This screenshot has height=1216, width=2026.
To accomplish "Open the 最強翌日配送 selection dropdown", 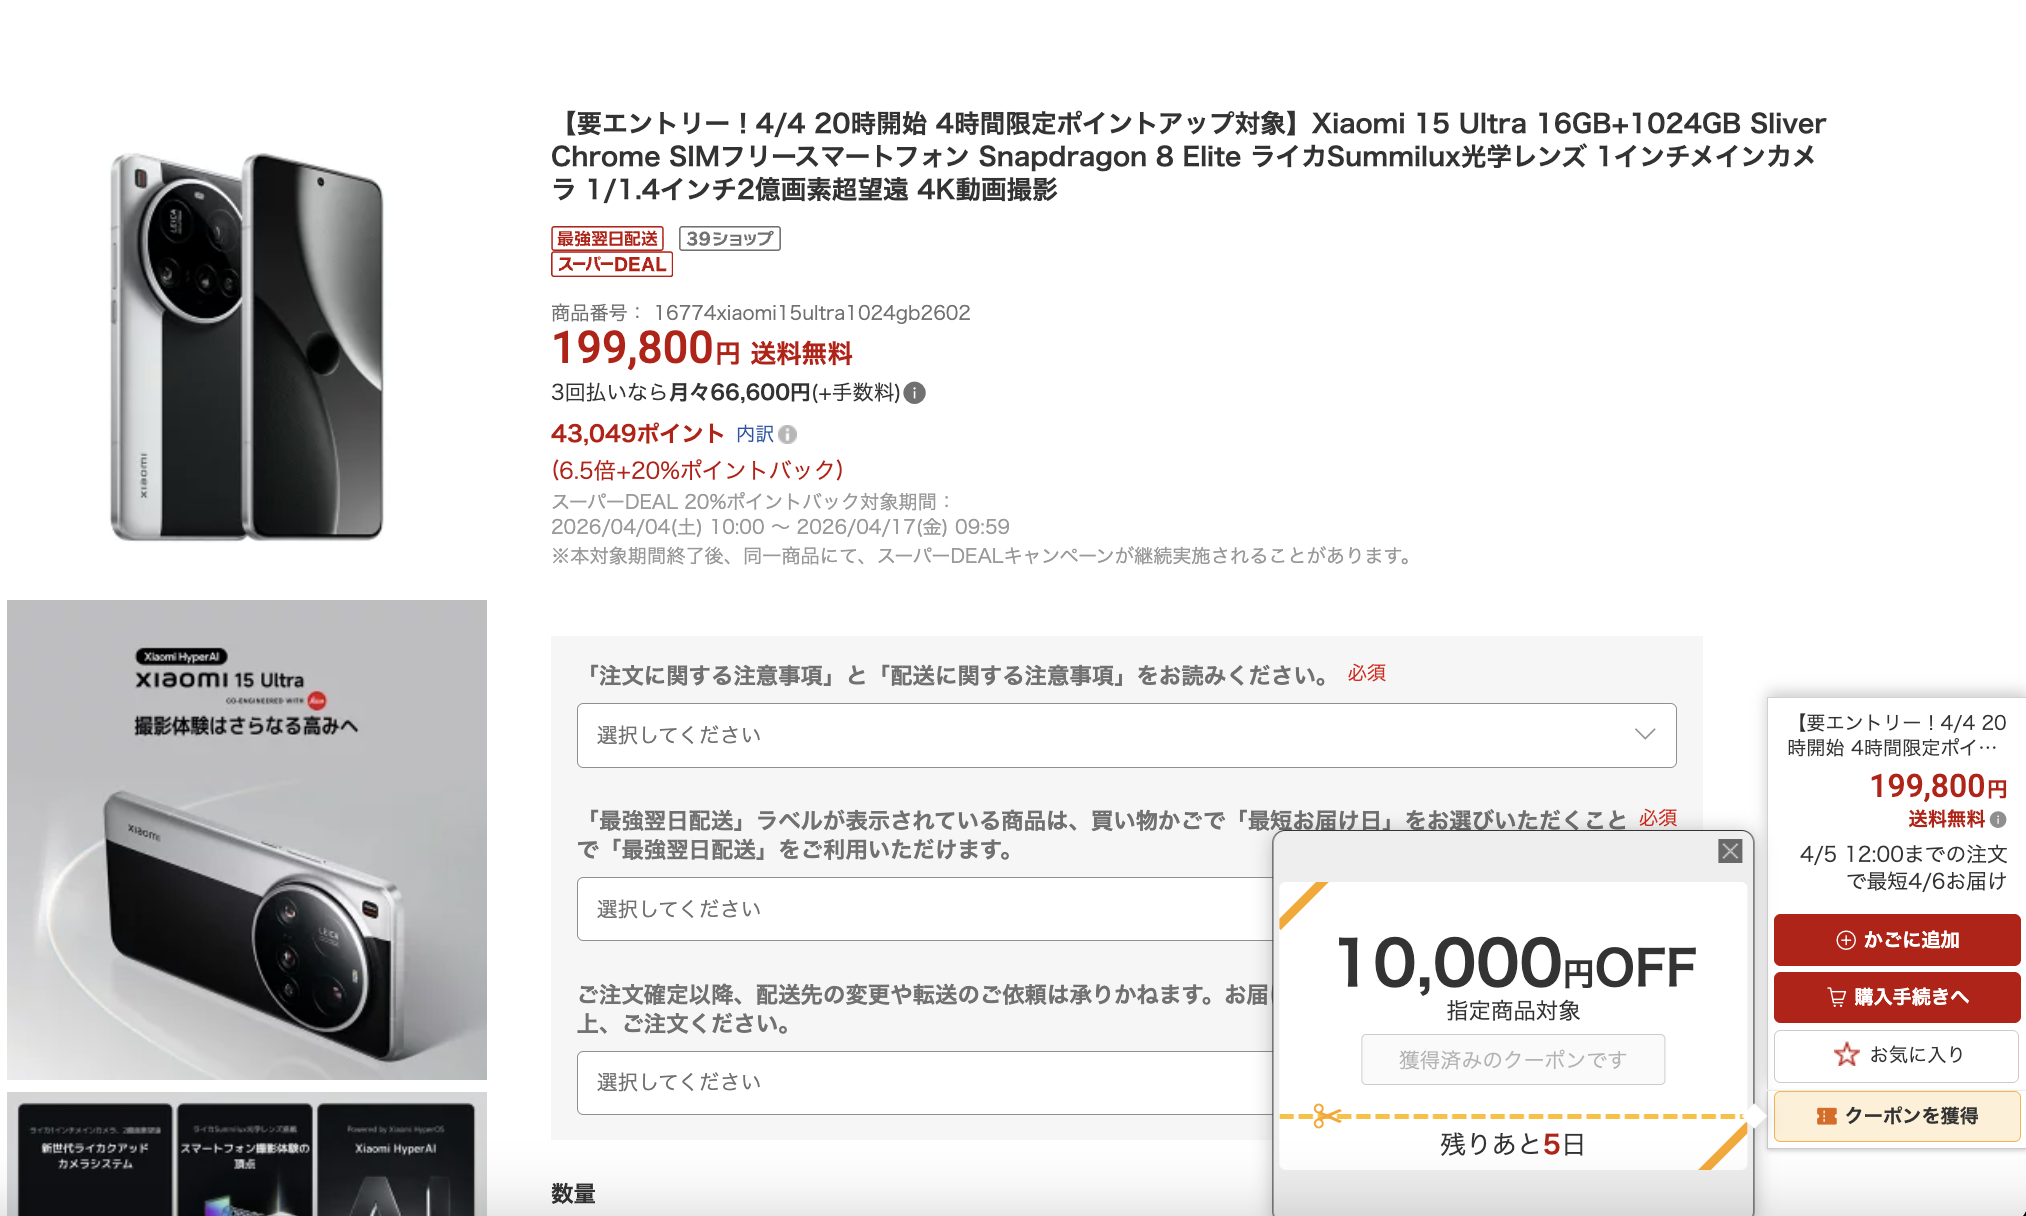I will 924,909.
